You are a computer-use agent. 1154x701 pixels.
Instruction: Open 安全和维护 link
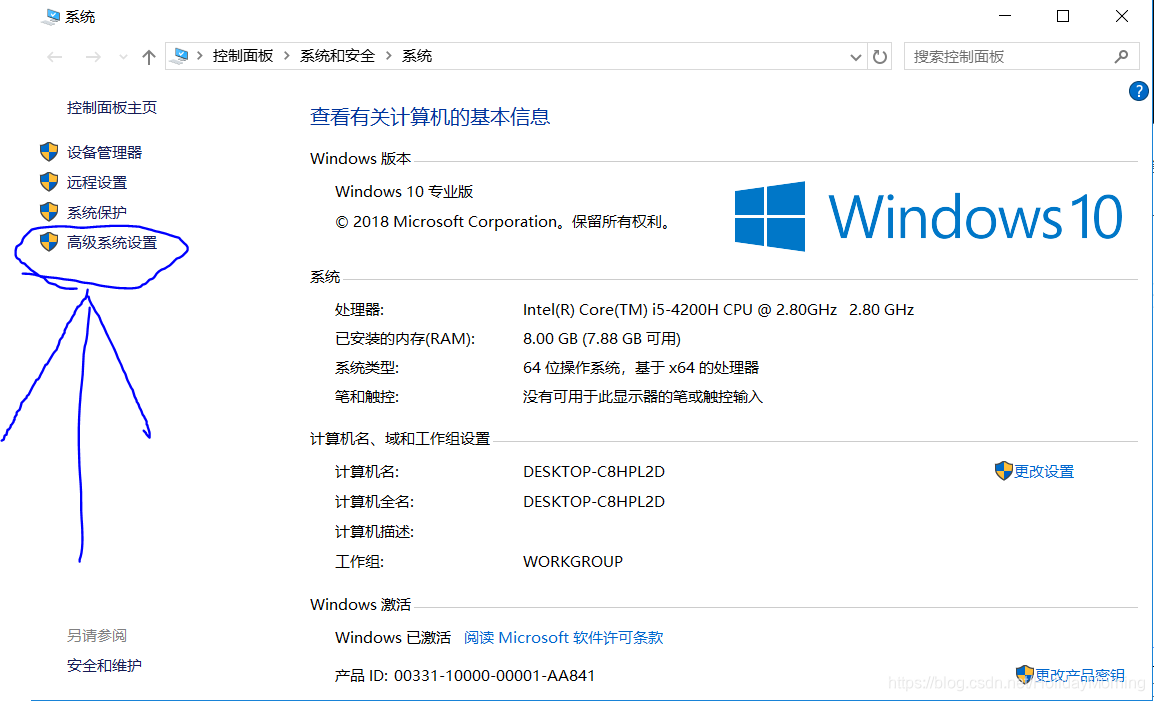pyautogui.click(x=105, y=666)
